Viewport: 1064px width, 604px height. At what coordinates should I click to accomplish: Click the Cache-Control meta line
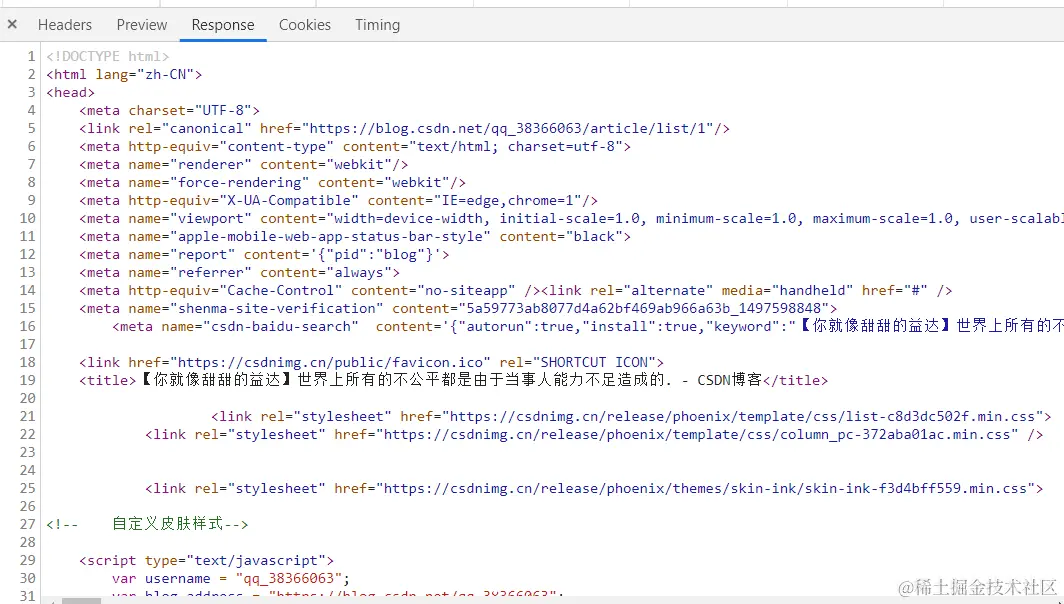click(516, 290)
